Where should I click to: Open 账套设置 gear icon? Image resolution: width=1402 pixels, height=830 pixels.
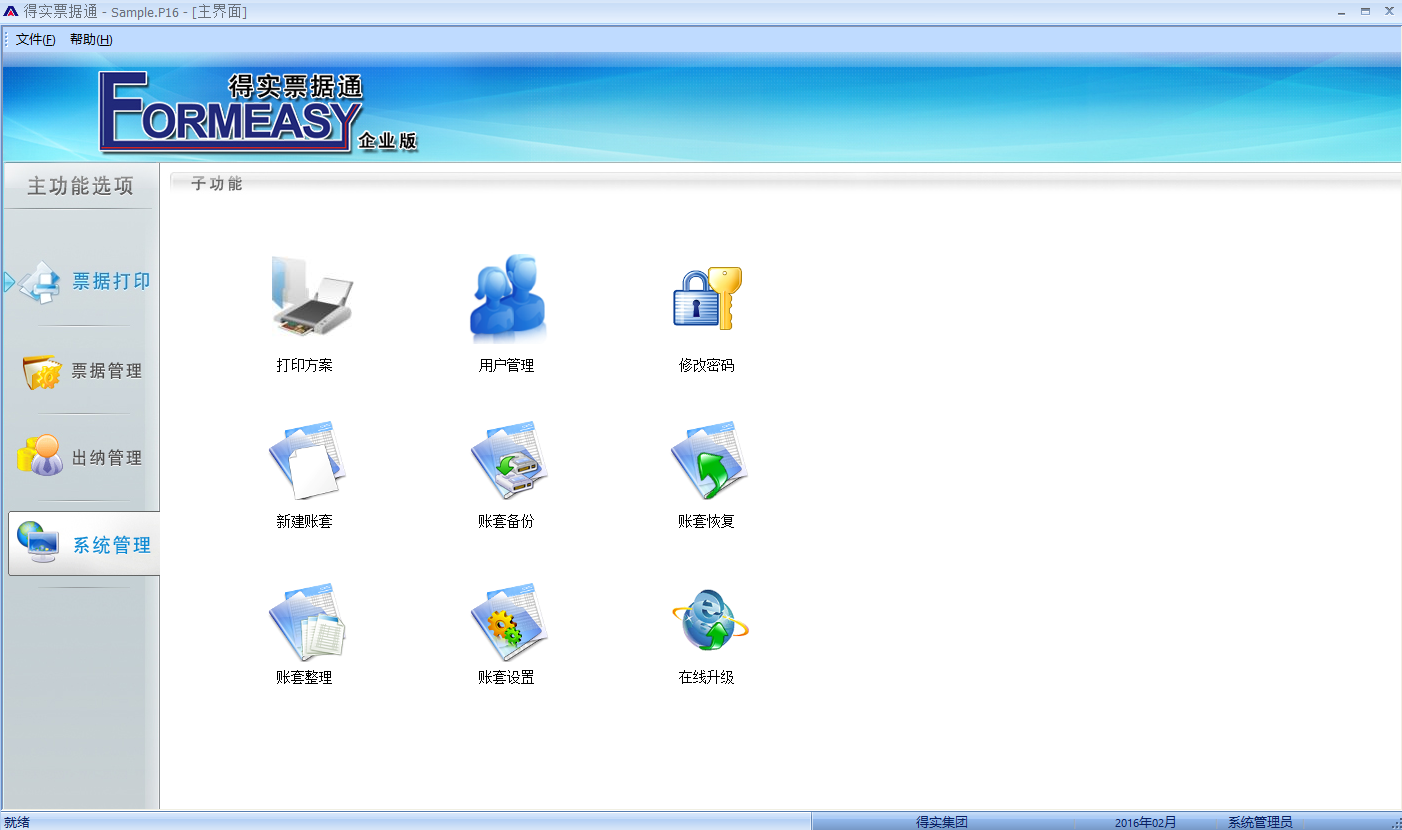pos(509,623)
